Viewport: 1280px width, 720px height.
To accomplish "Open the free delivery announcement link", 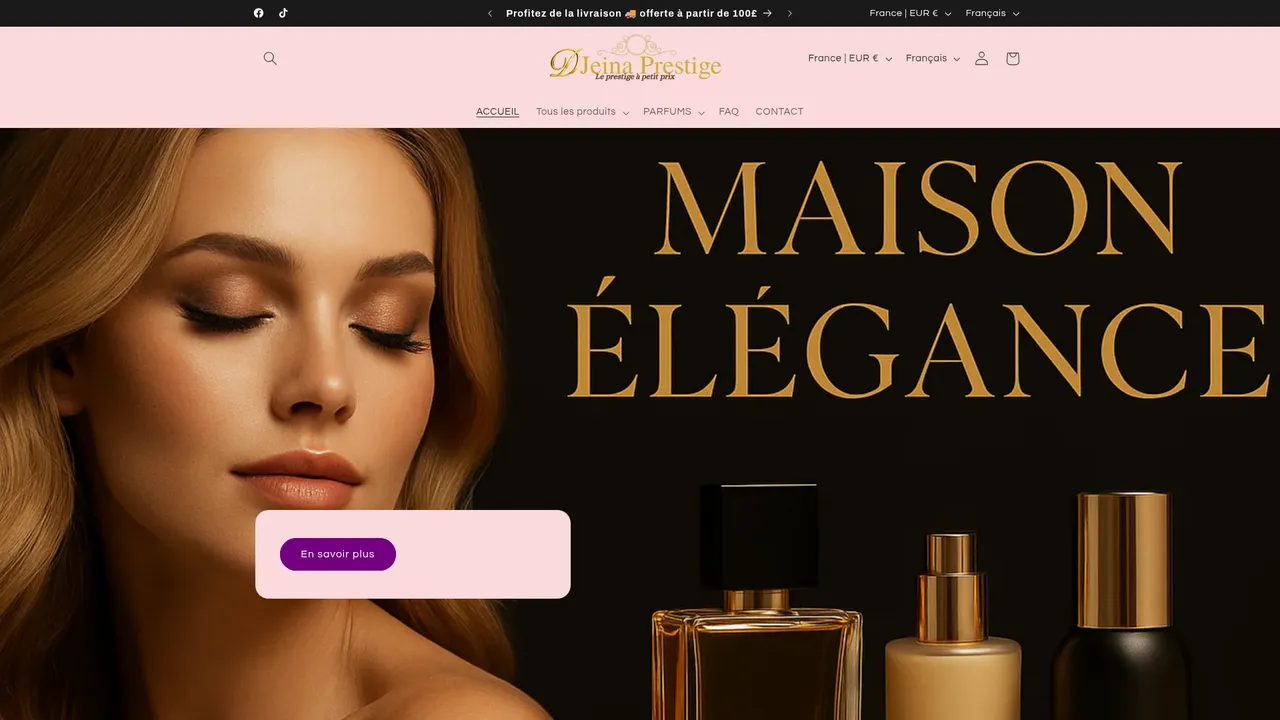I will coord(639,13).
